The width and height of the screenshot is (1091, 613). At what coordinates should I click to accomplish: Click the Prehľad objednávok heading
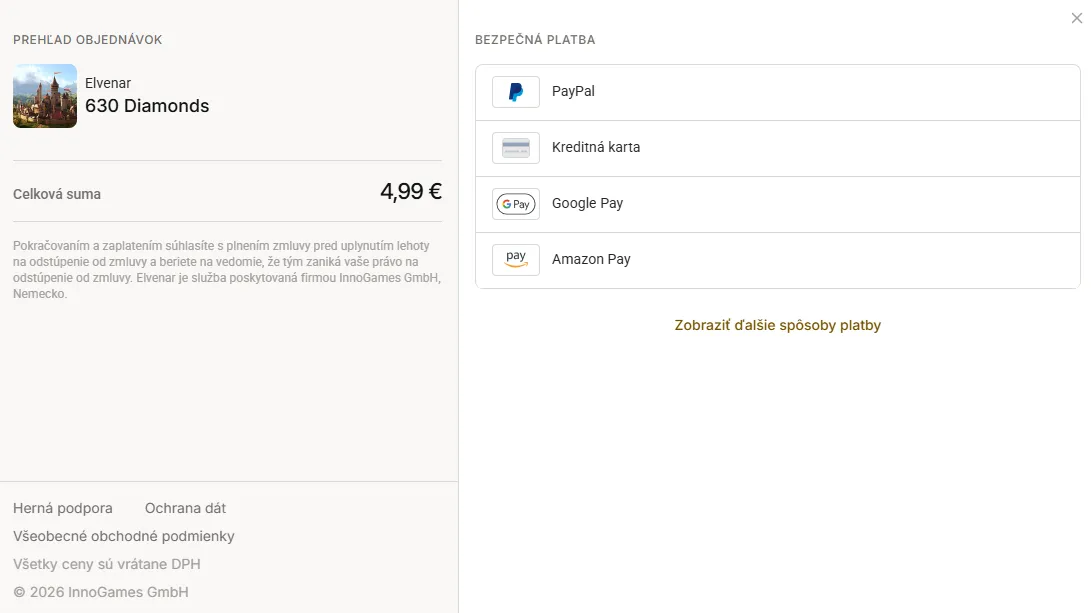coord(88,40)
